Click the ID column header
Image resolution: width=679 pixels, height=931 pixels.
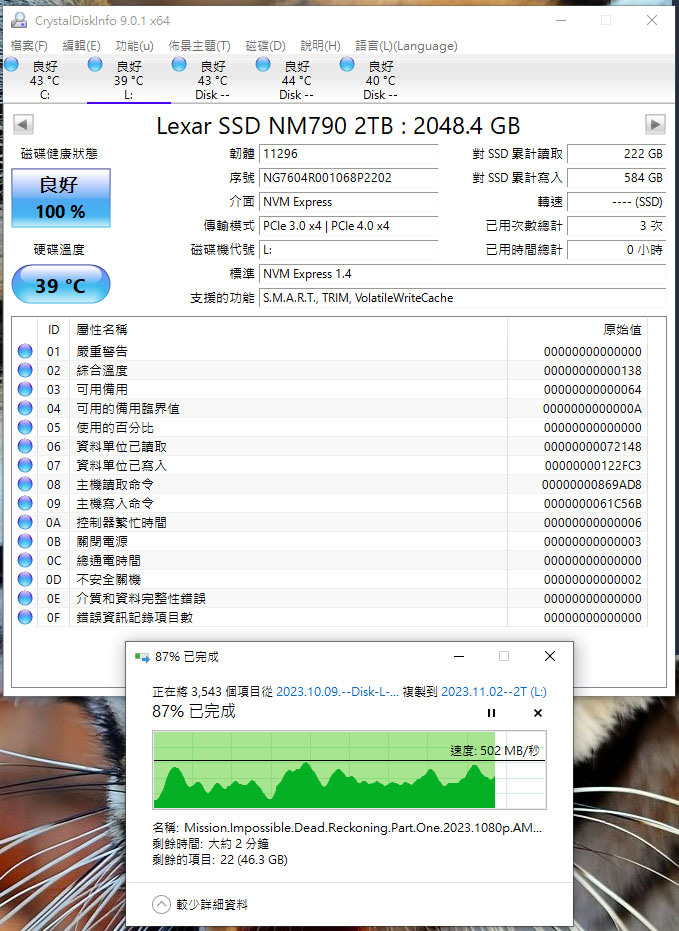(x=53, y=330)
